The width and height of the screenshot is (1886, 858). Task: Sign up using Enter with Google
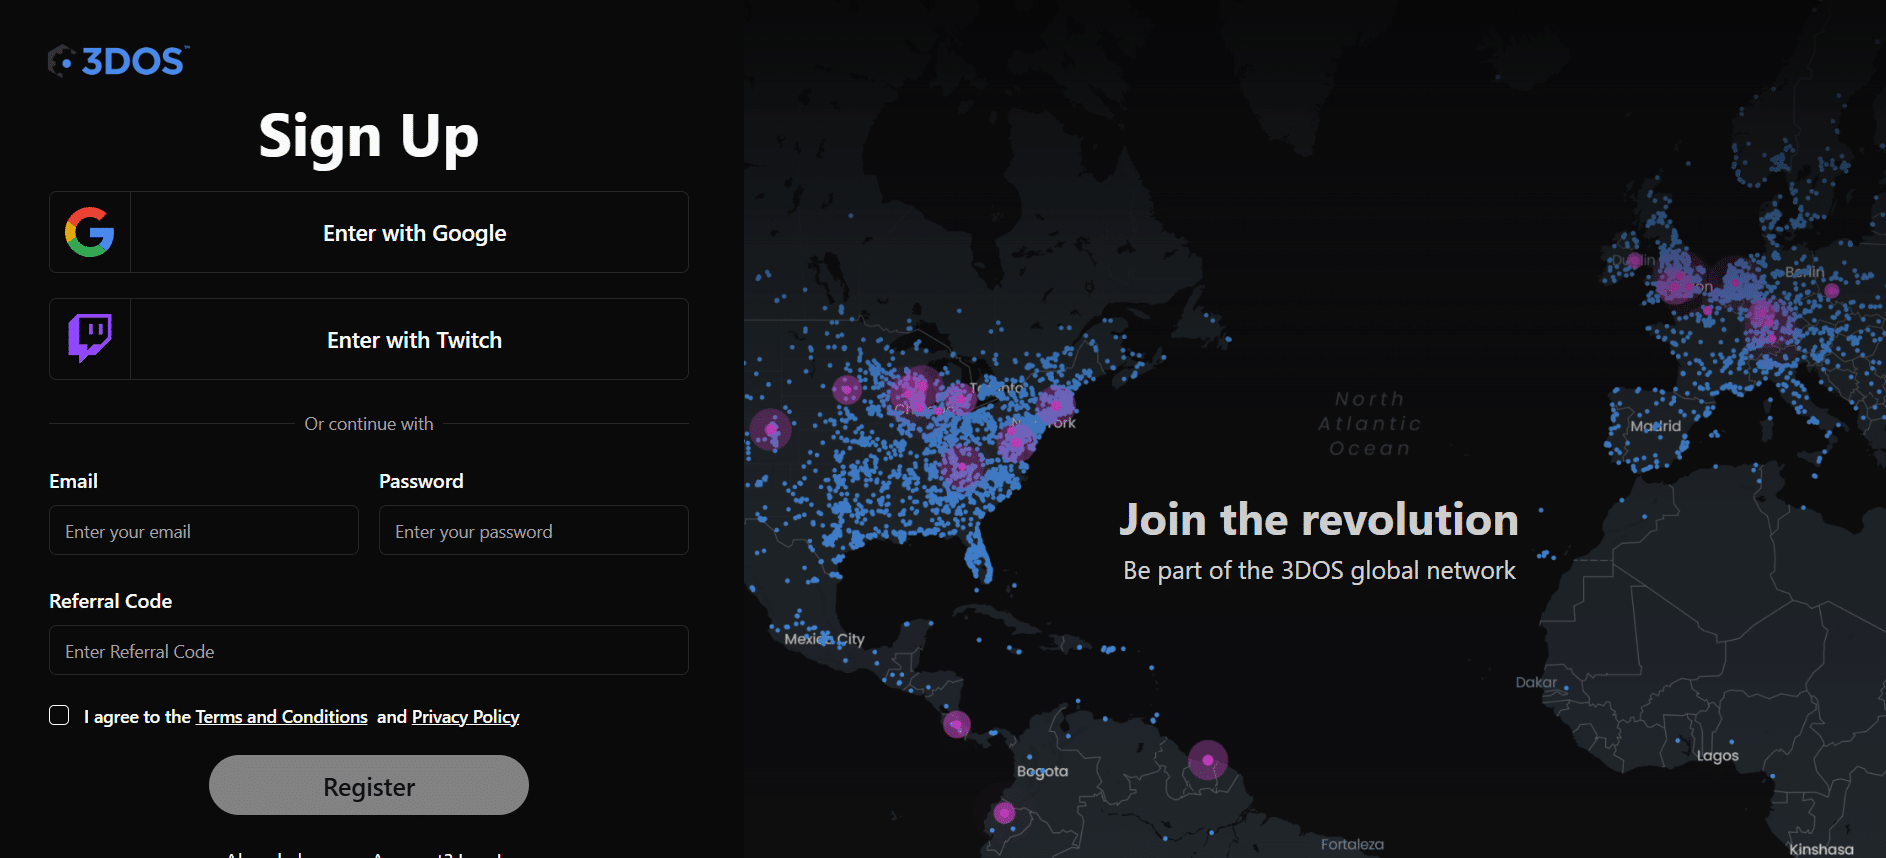pyautogui.click(x=369, y=232)
